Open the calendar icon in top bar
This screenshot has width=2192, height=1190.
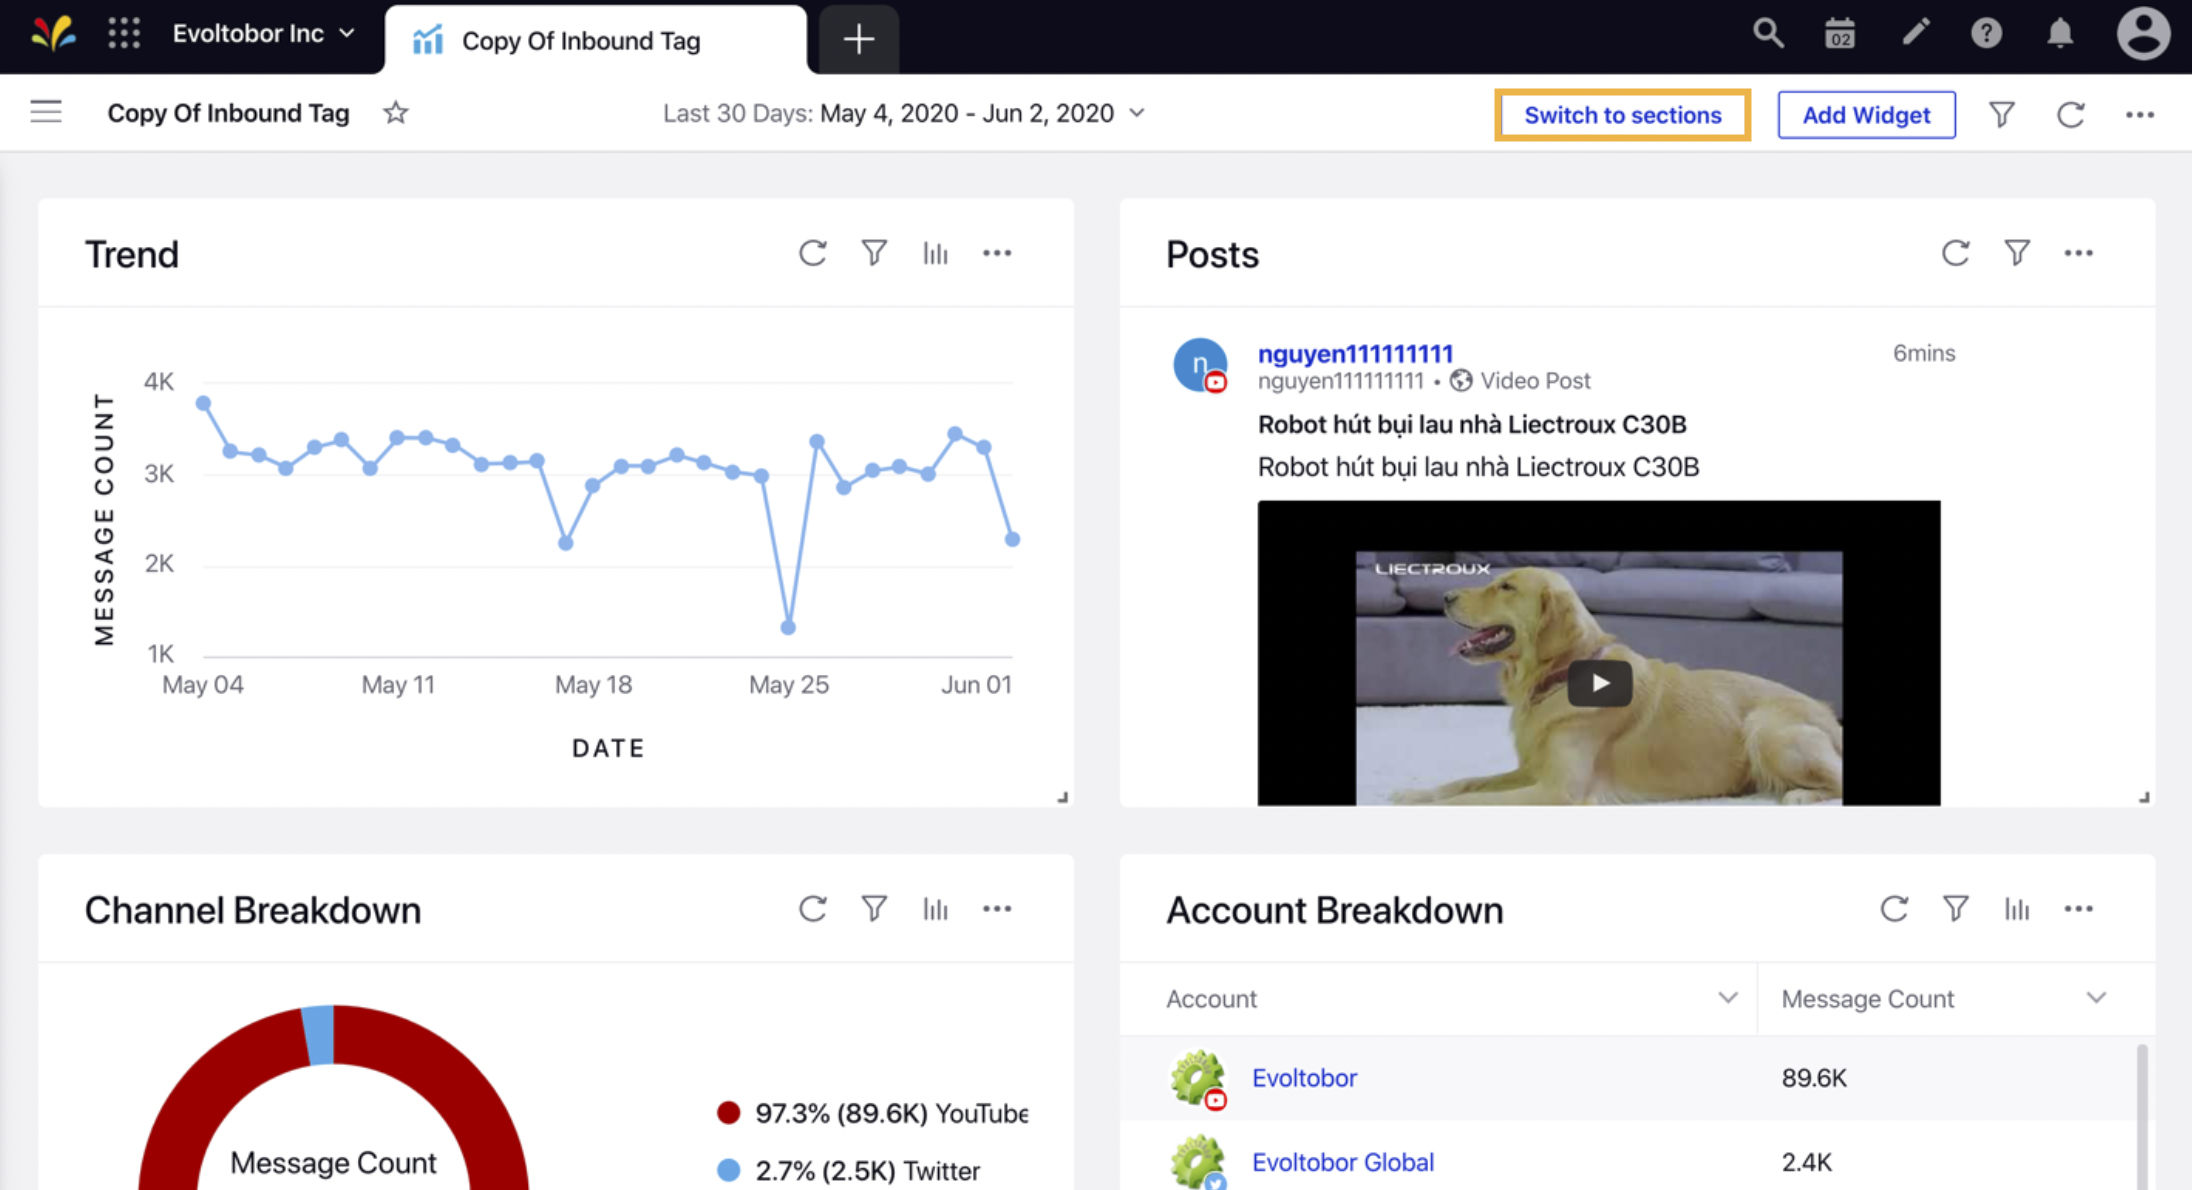point(1840,33)
